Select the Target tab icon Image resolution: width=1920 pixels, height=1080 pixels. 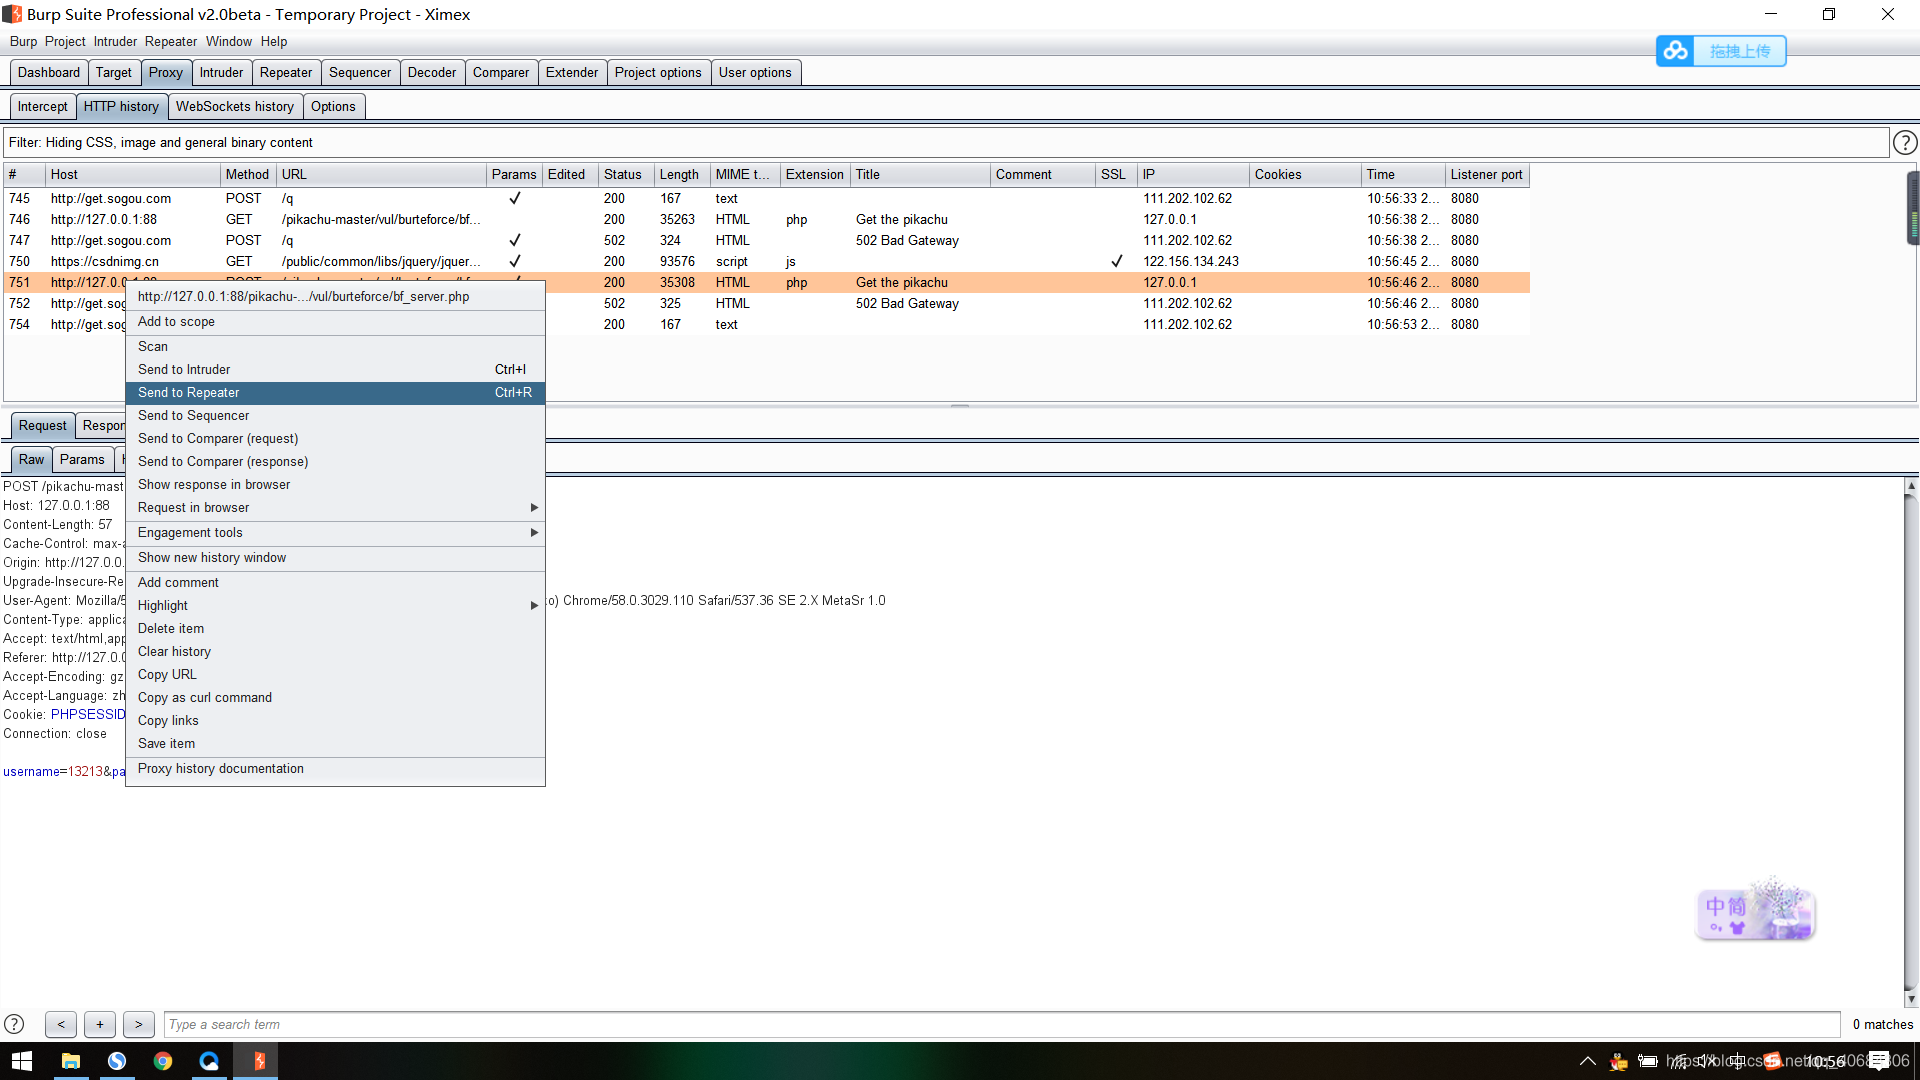pos(111,71)
